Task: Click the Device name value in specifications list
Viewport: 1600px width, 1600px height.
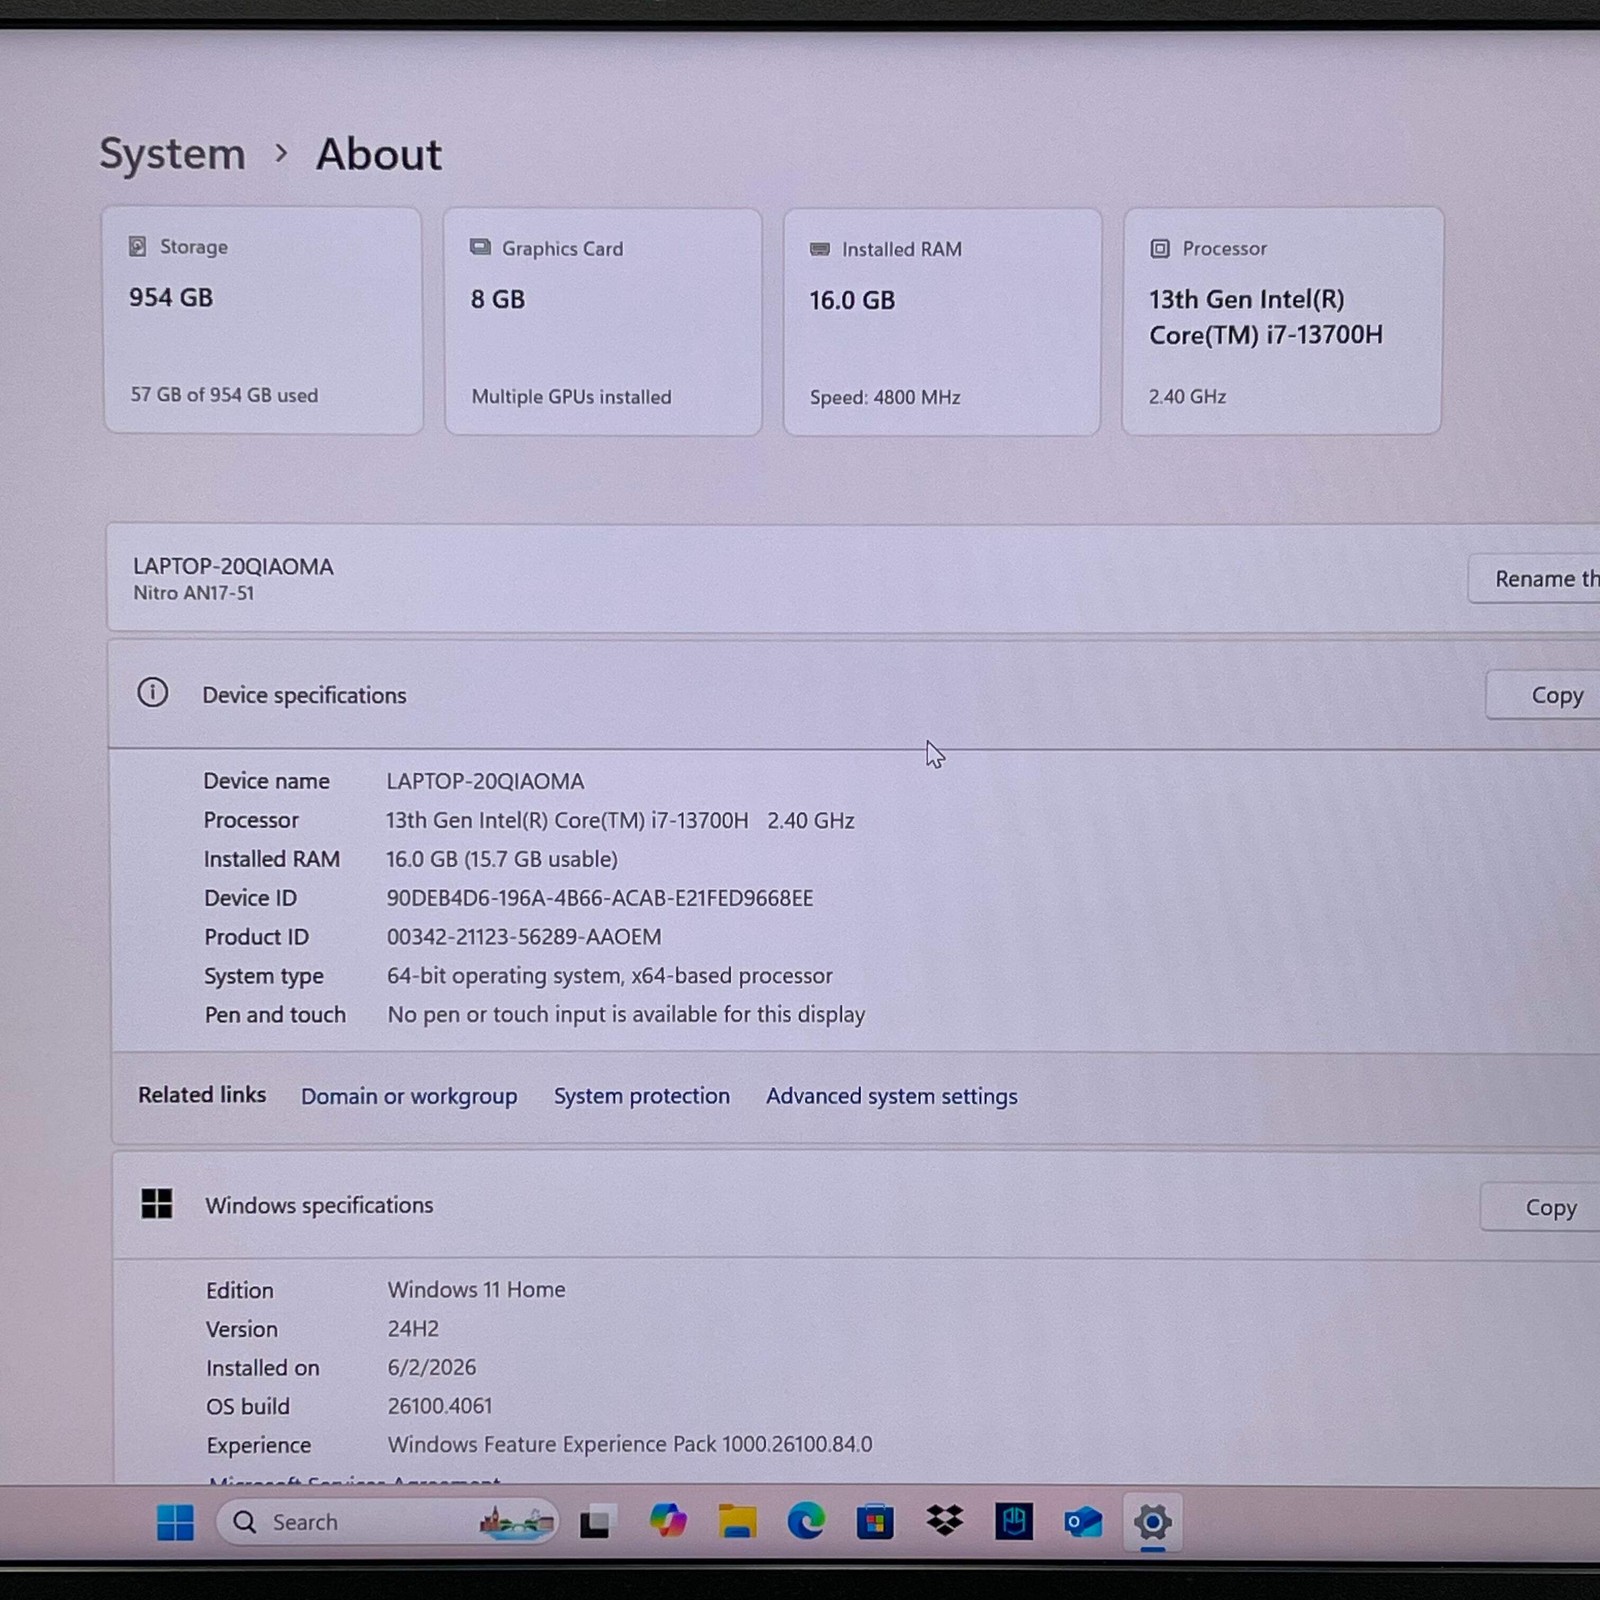Action: click(x=485, y=781)
